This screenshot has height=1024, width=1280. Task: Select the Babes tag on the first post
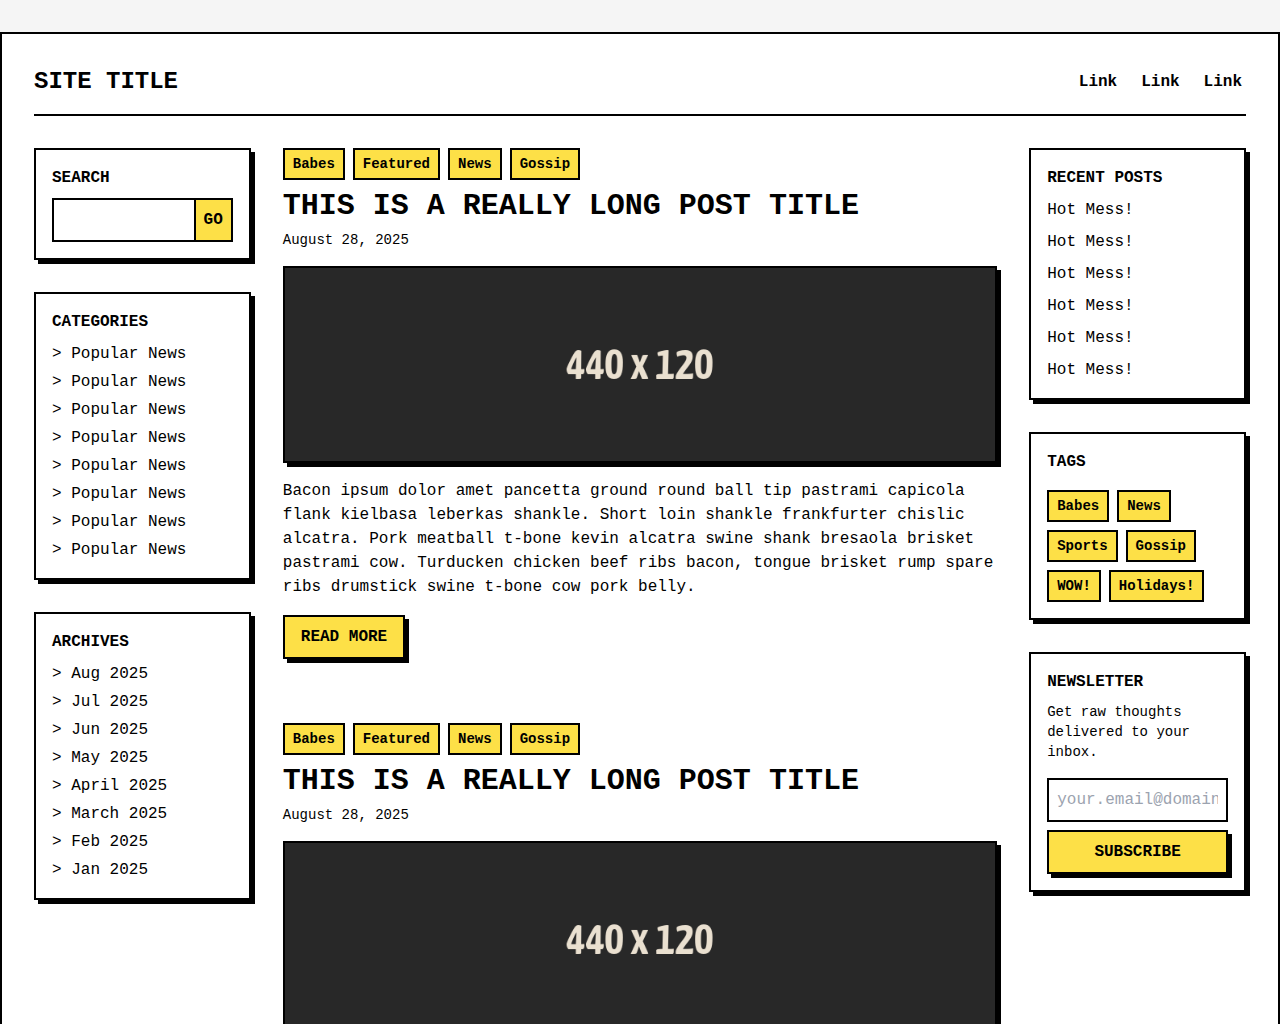[x=313, y=163]
